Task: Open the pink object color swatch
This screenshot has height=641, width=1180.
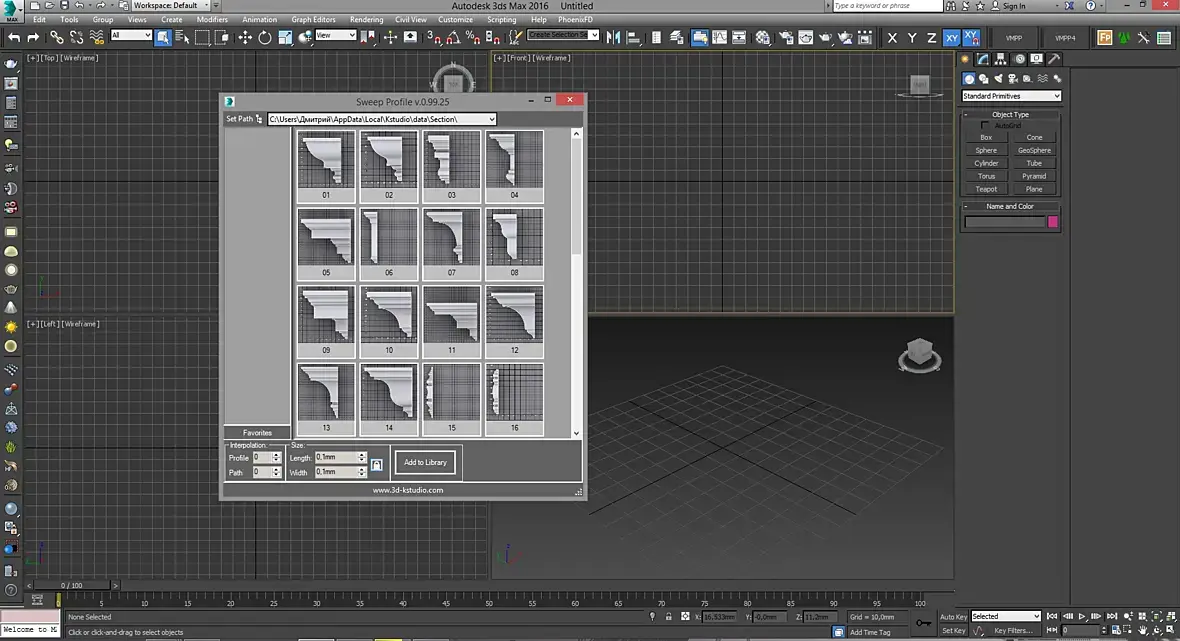Action: click(x=1053, y=222)
